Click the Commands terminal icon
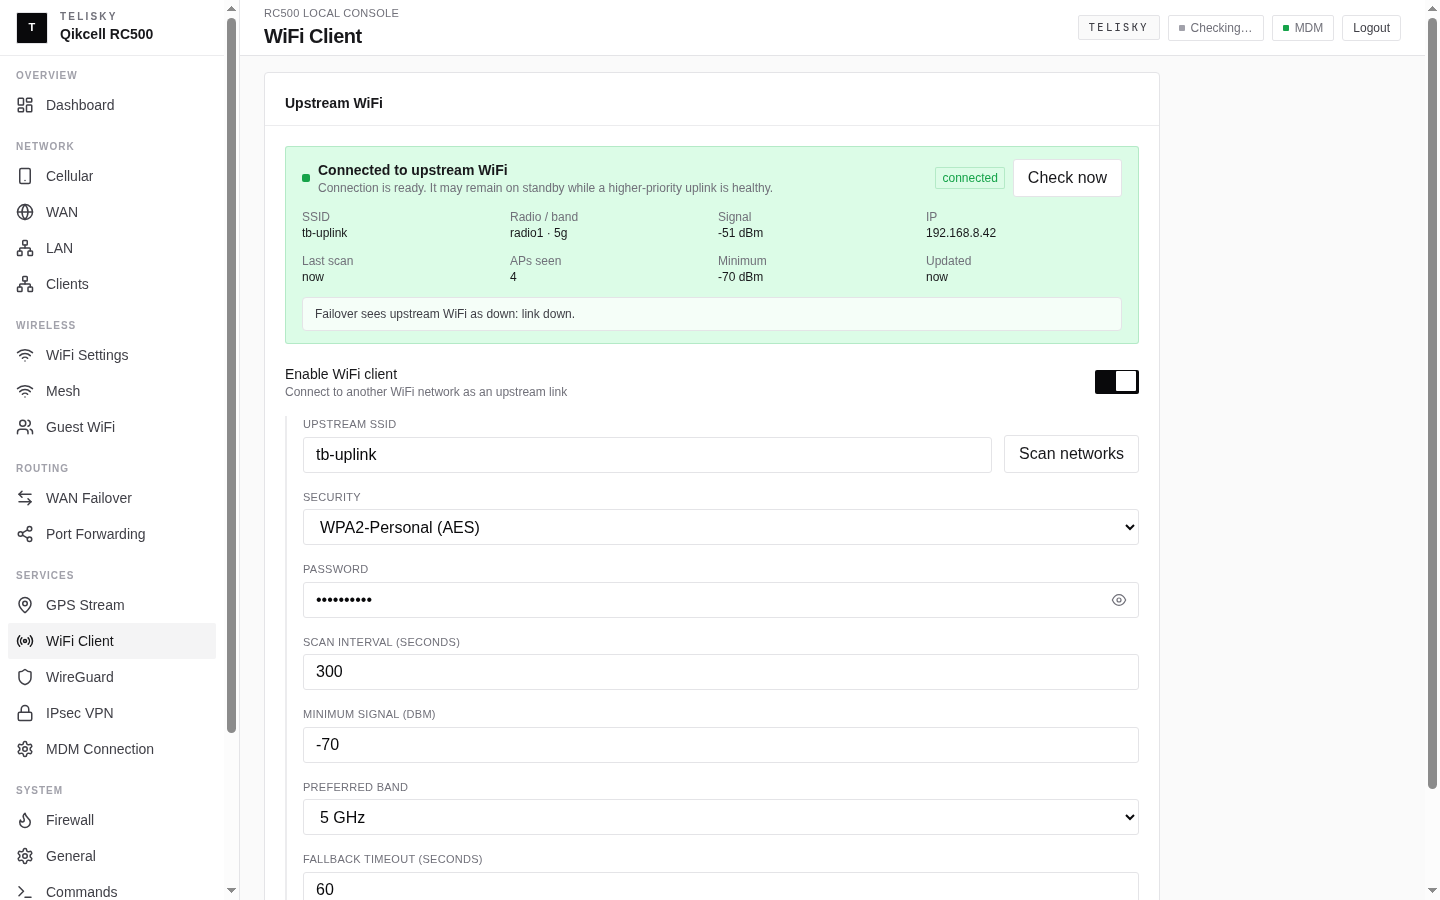The width and height of the screenshot is (1440, 900). (25, 892)
